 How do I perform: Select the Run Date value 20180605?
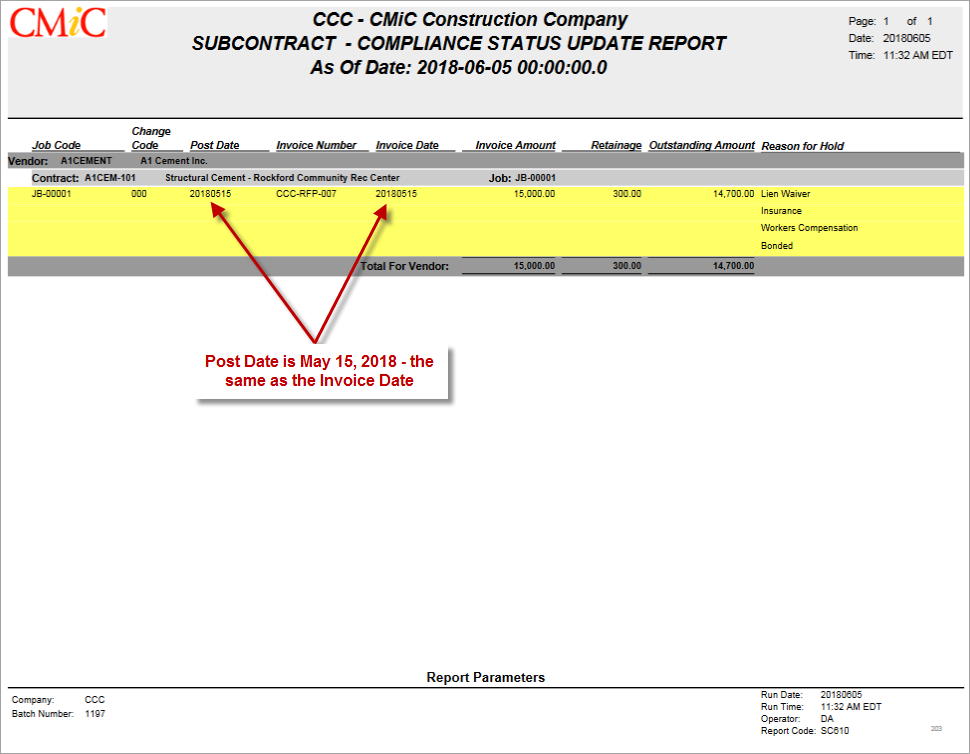coord(841,695)
